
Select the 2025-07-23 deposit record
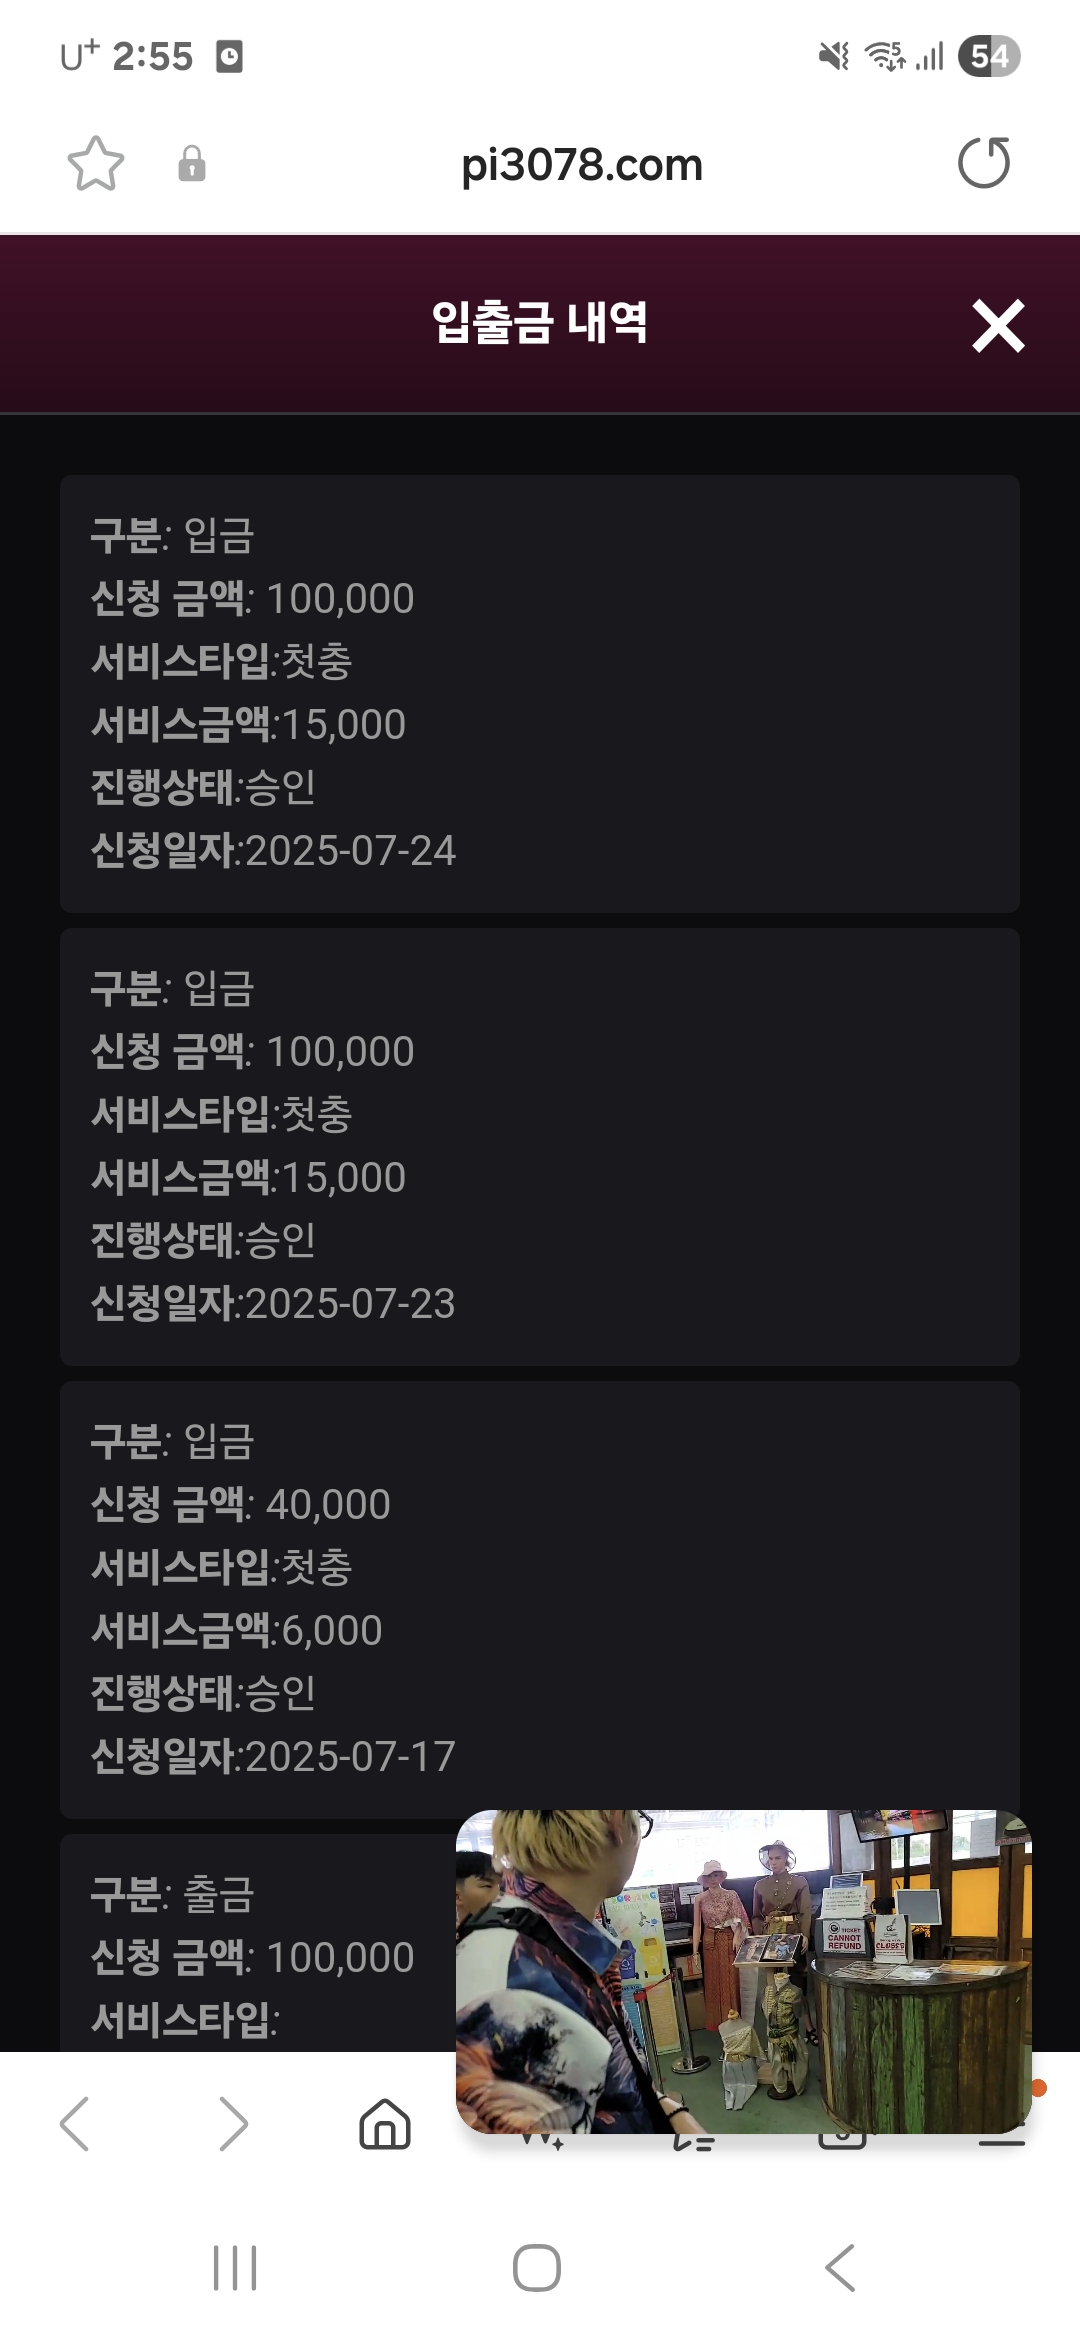[540, 1146]
